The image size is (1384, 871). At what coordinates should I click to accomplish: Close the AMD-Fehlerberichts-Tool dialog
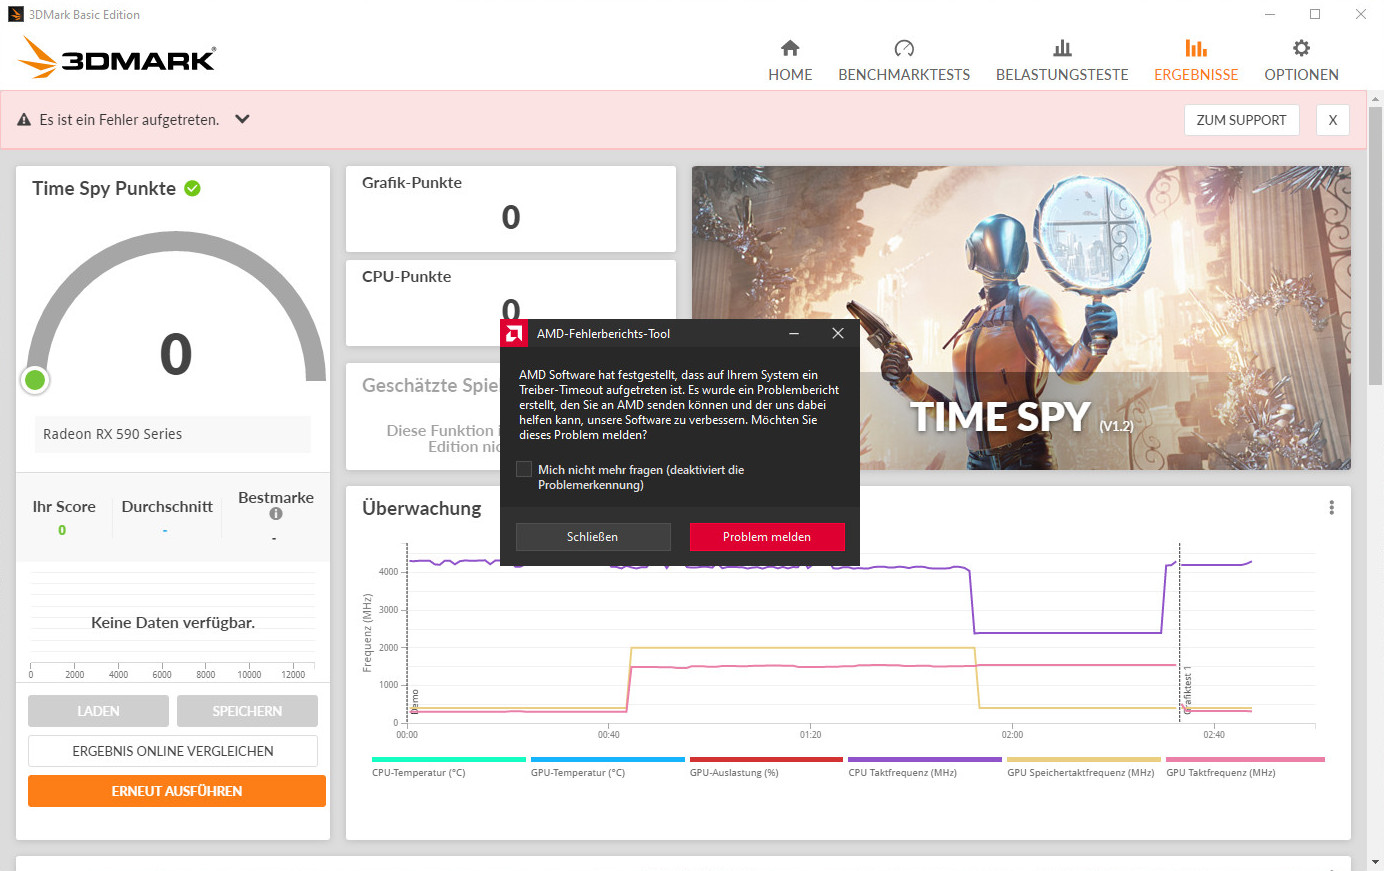click(838, 334)
